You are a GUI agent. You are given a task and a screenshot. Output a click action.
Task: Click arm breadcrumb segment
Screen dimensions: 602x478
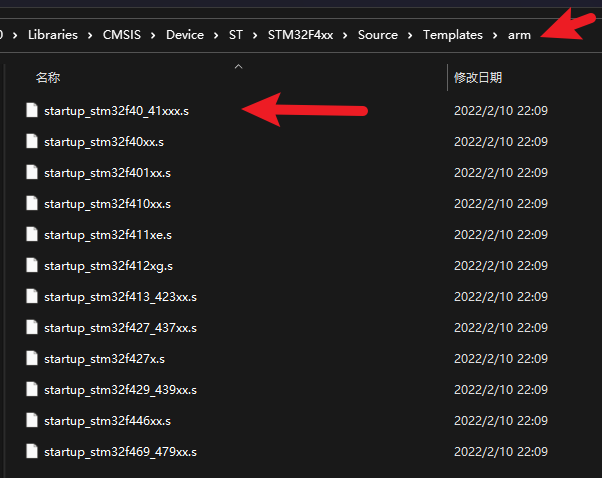pos(519,35)
